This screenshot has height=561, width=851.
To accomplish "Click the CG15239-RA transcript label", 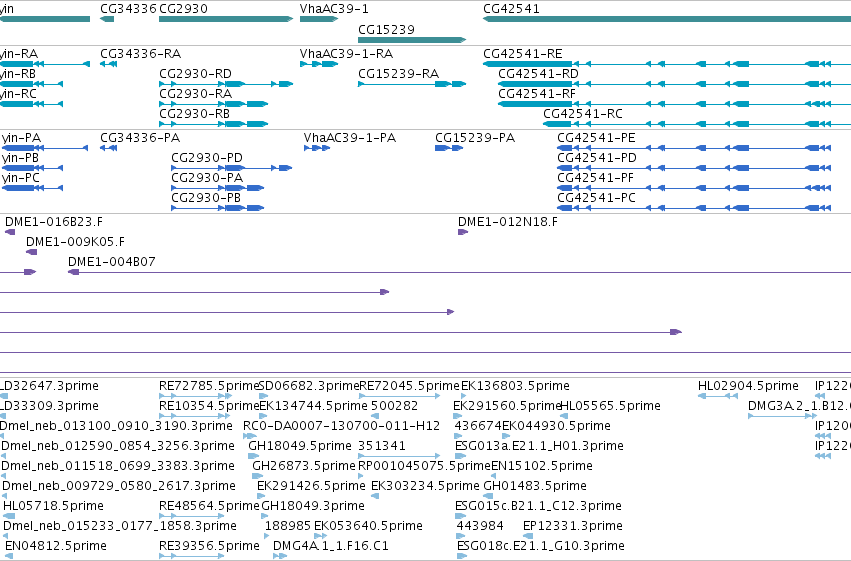I will coord(398,74).
